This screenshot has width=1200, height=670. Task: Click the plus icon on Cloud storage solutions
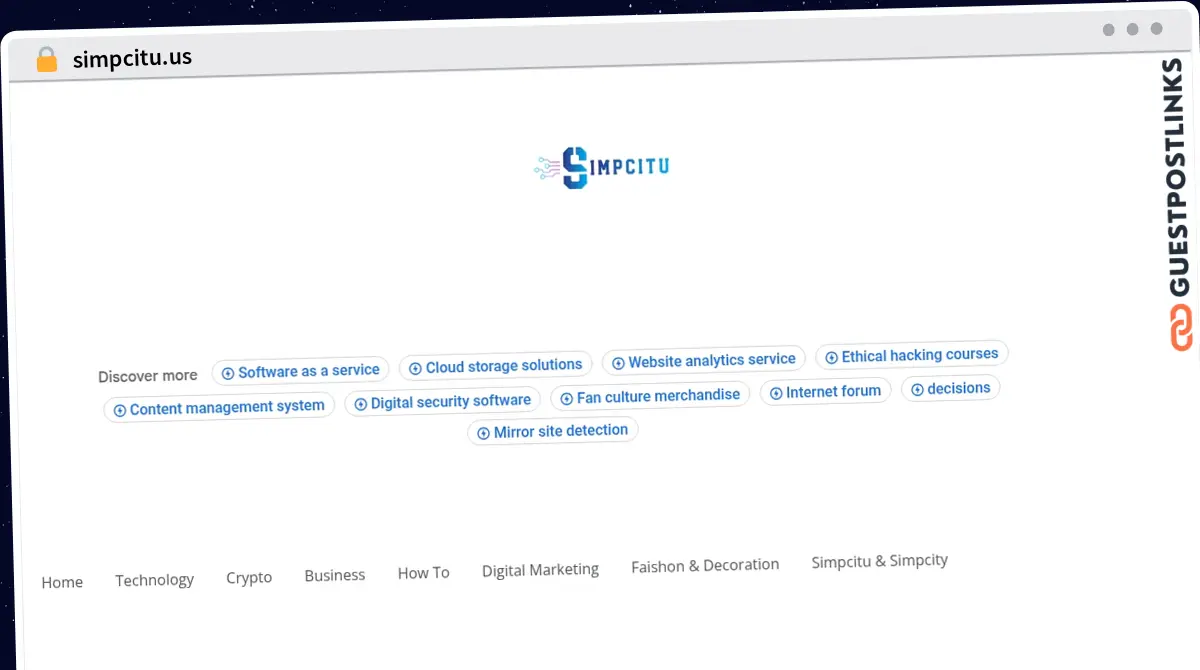pos(415,367)
